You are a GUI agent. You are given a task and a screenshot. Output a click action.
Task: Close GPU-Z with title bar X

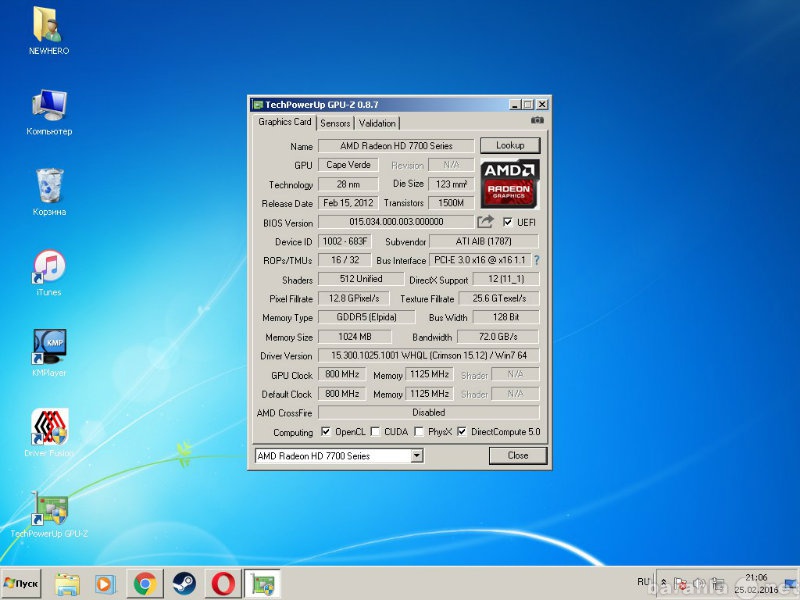pos(542,105)
